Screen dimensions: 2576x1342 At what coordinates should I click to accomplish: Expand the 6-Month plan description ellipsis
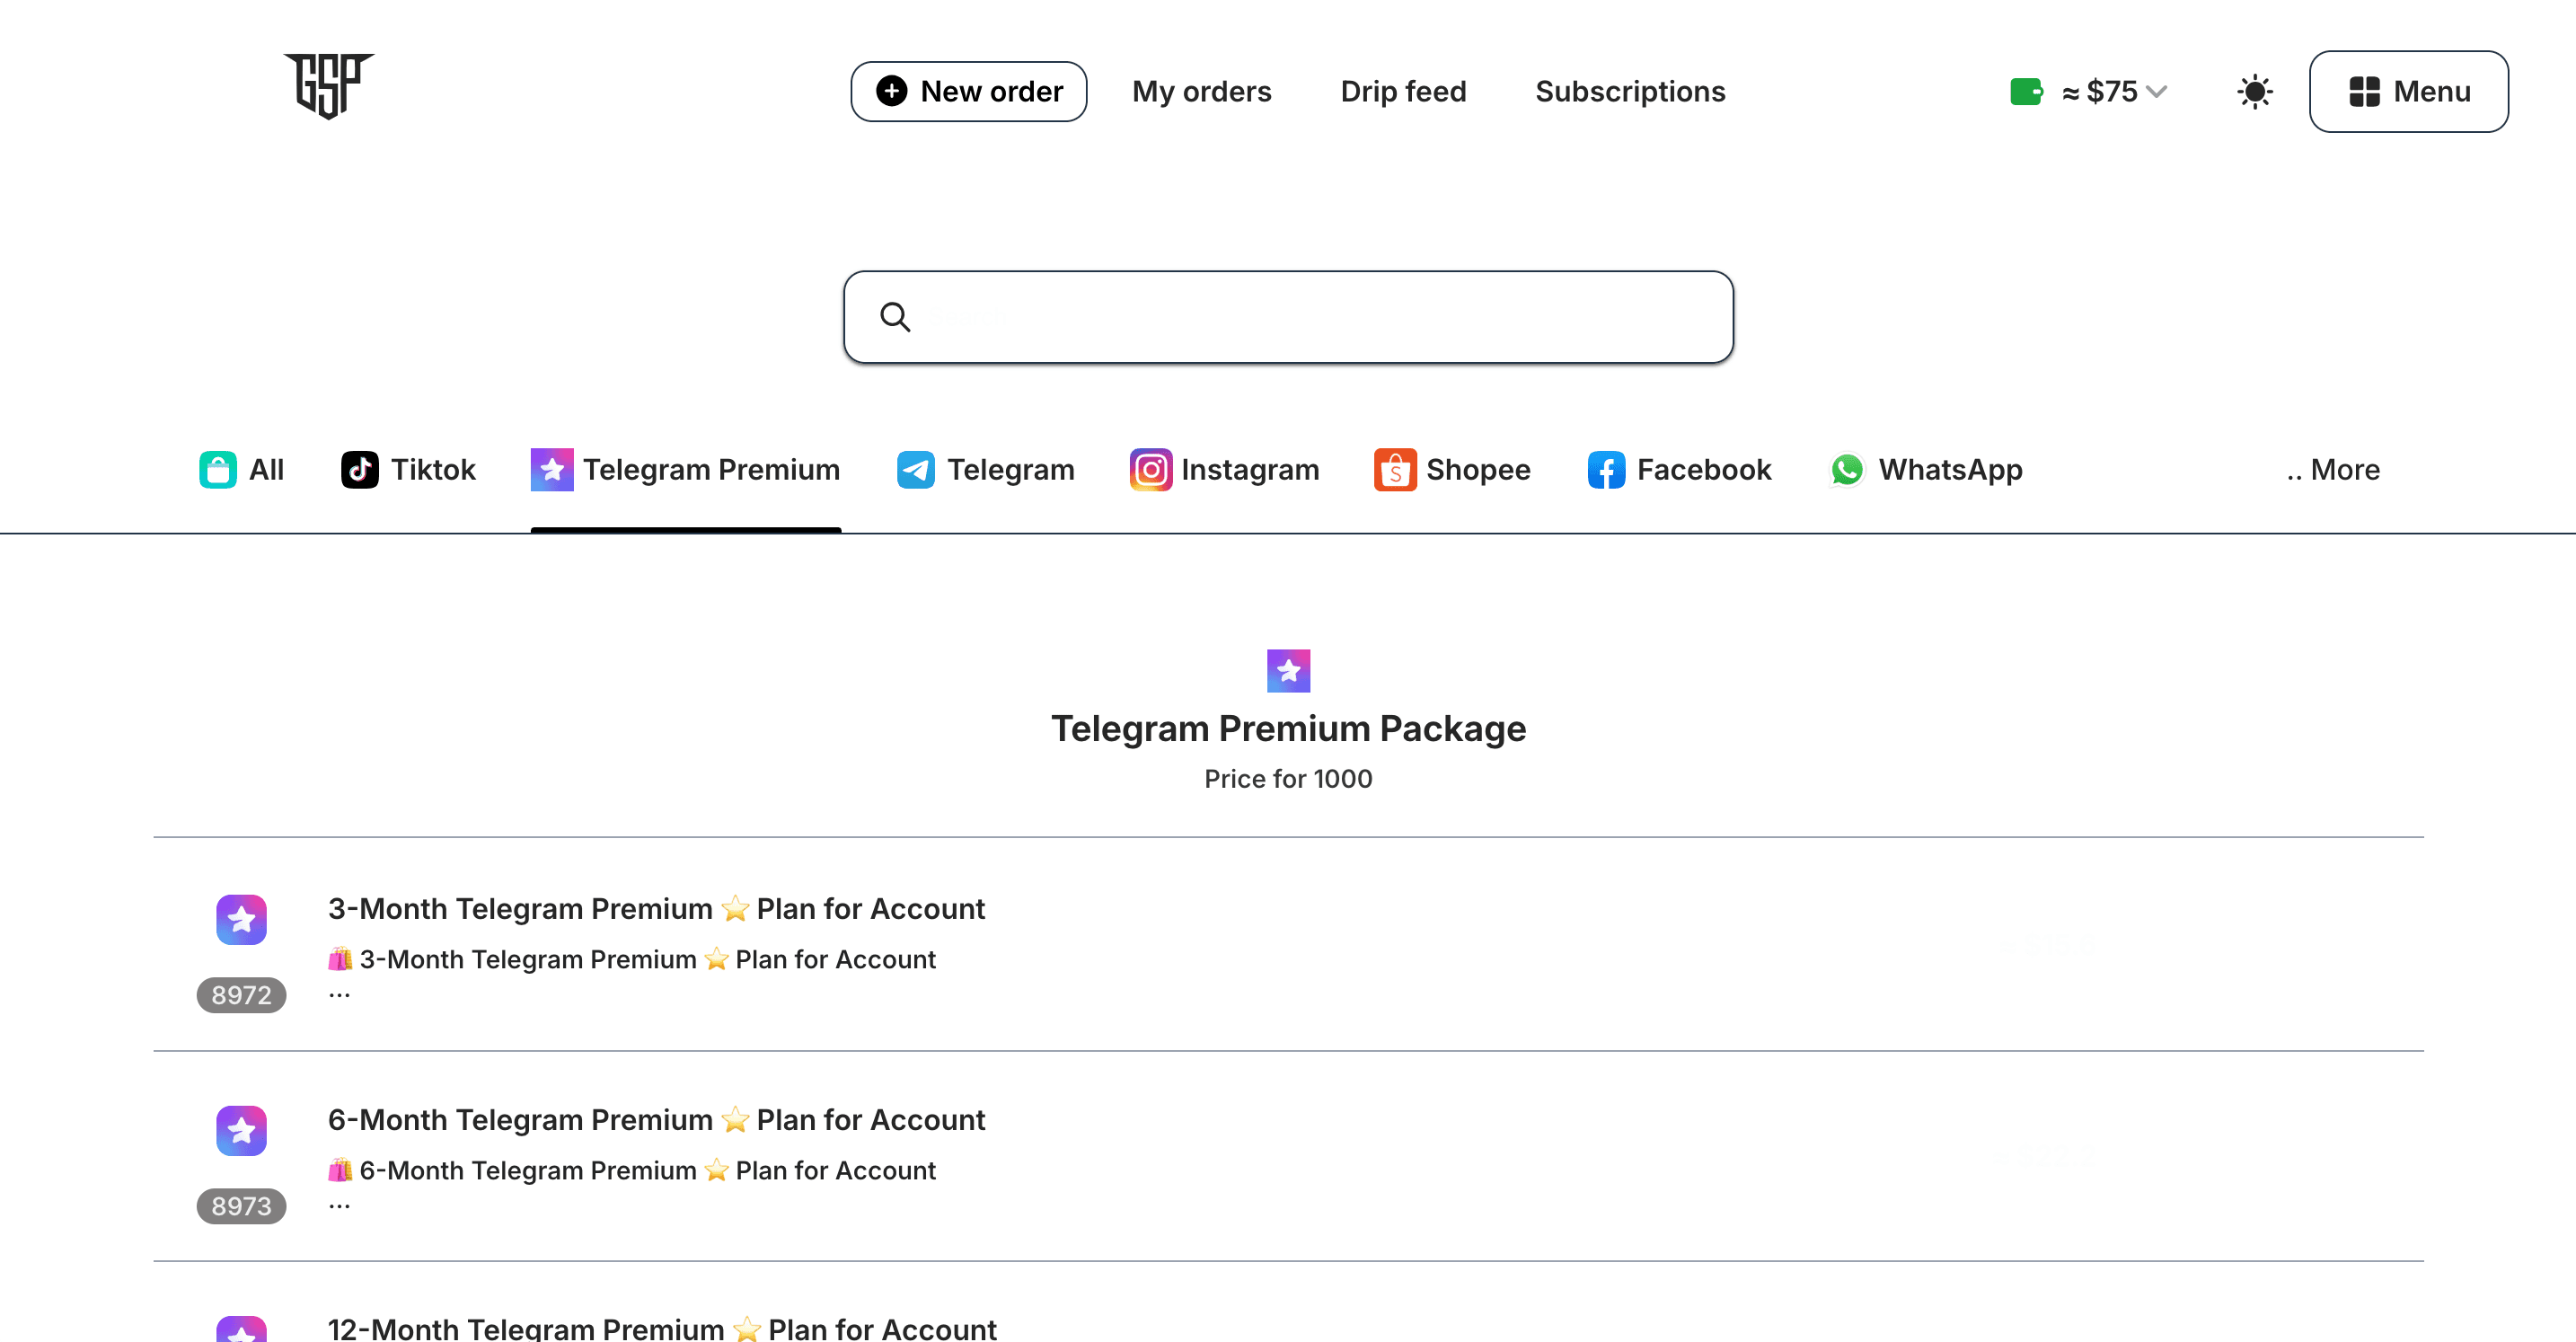[339, 1205]
